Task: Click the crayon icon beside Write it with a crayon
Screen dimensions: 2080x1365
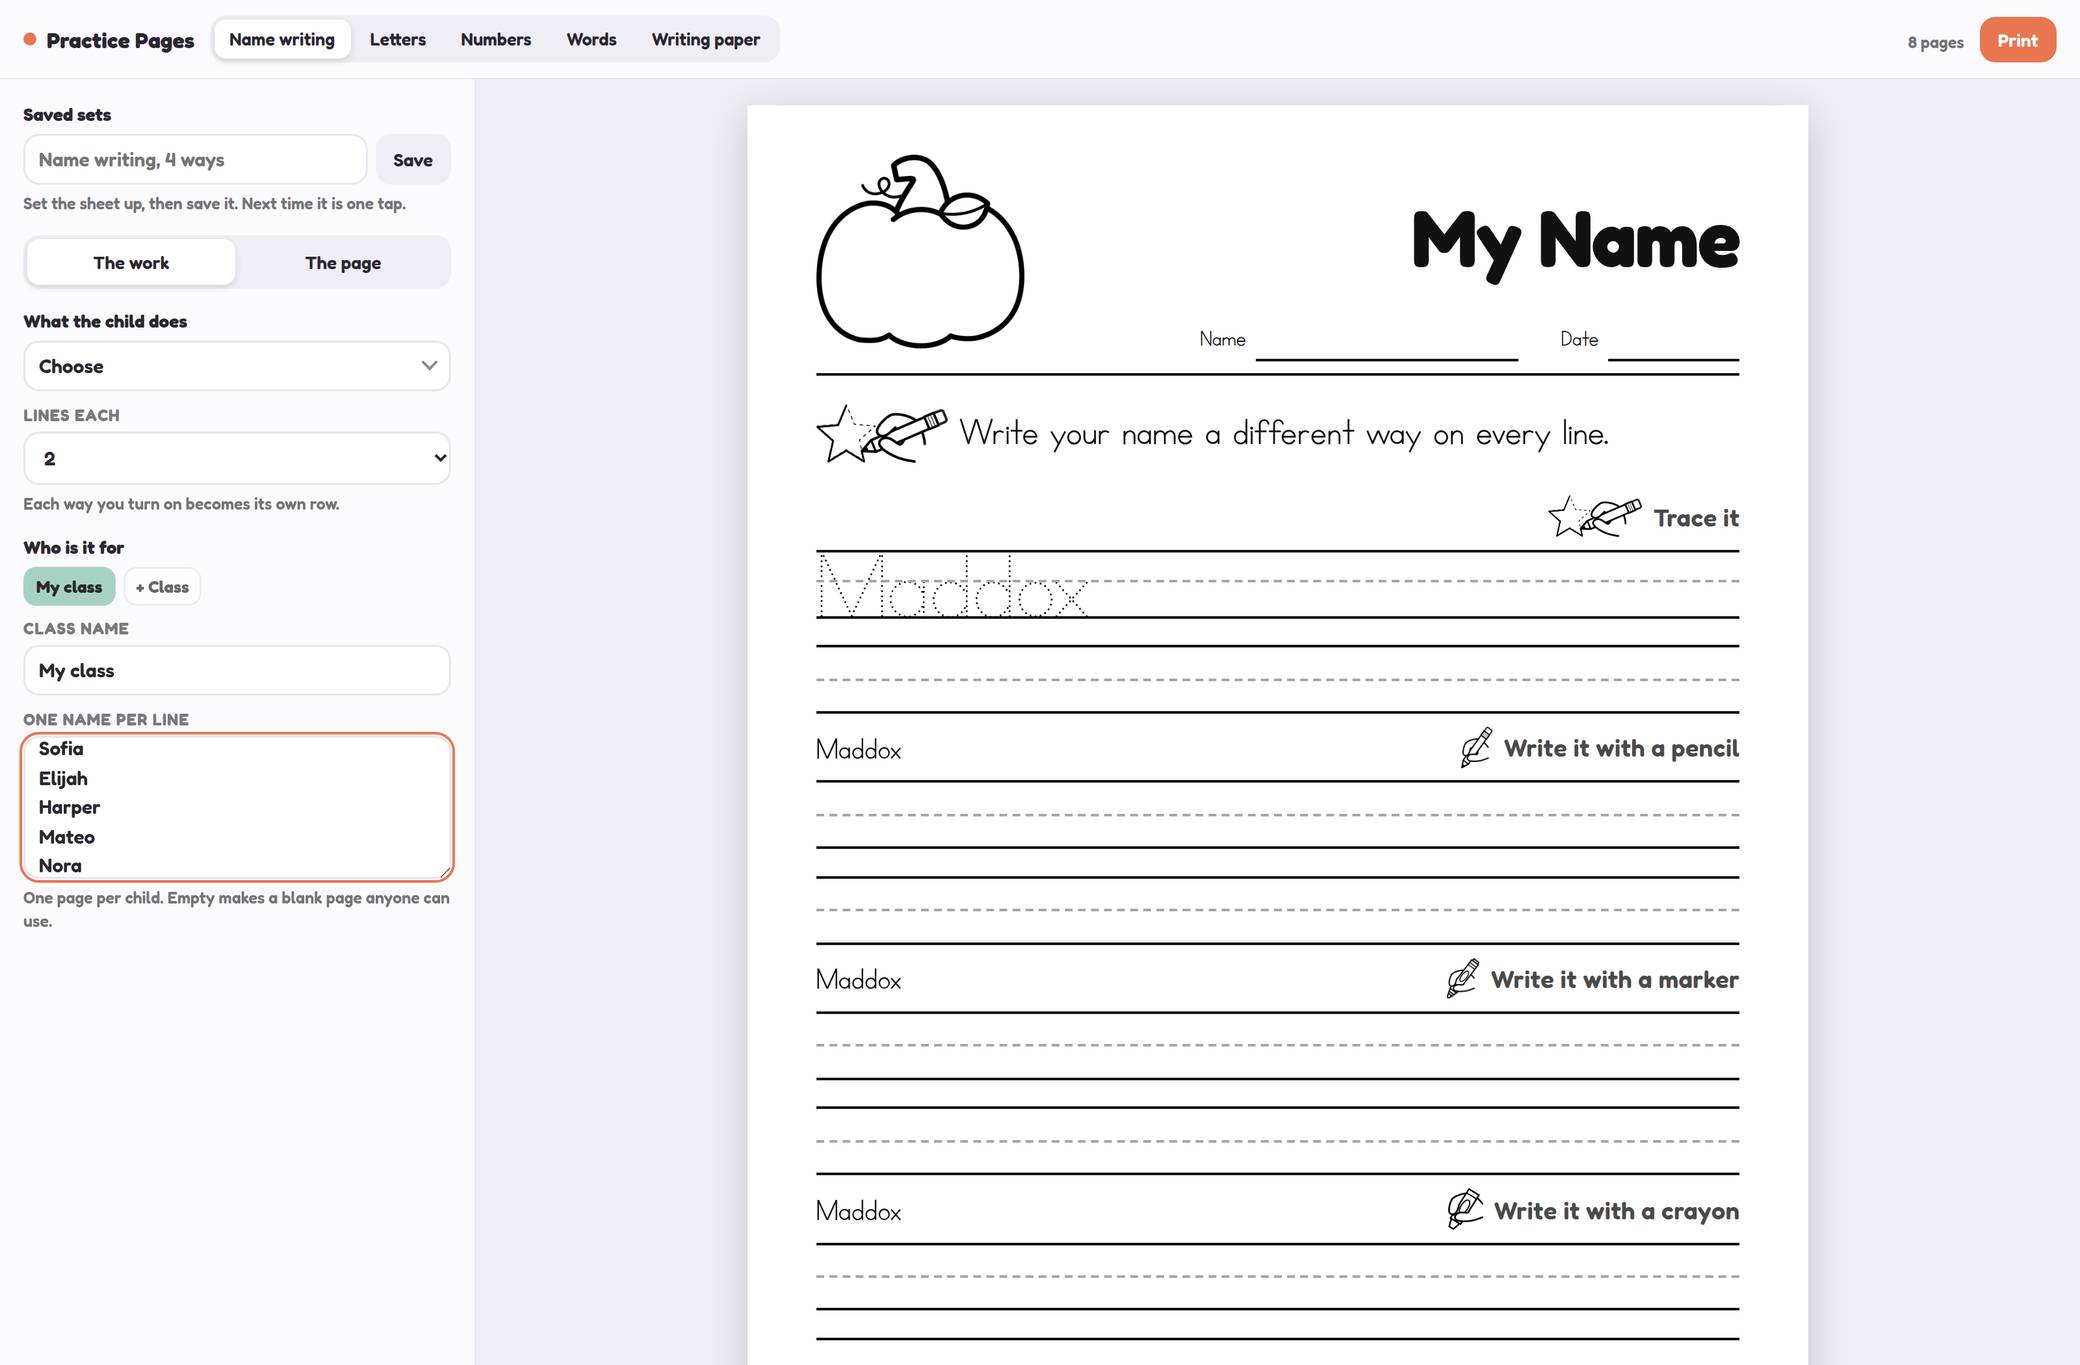Action: (x=1464, y=1210)
